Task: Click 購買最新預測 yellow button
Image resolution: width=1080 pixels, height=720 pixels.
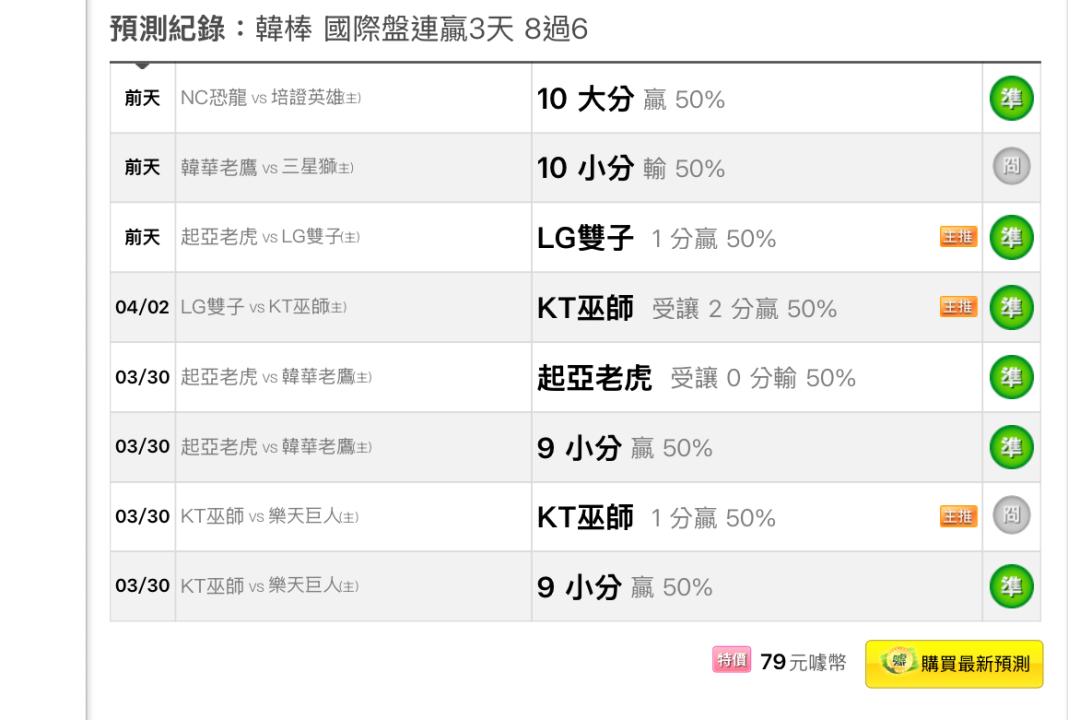Action: click(954, 664)
